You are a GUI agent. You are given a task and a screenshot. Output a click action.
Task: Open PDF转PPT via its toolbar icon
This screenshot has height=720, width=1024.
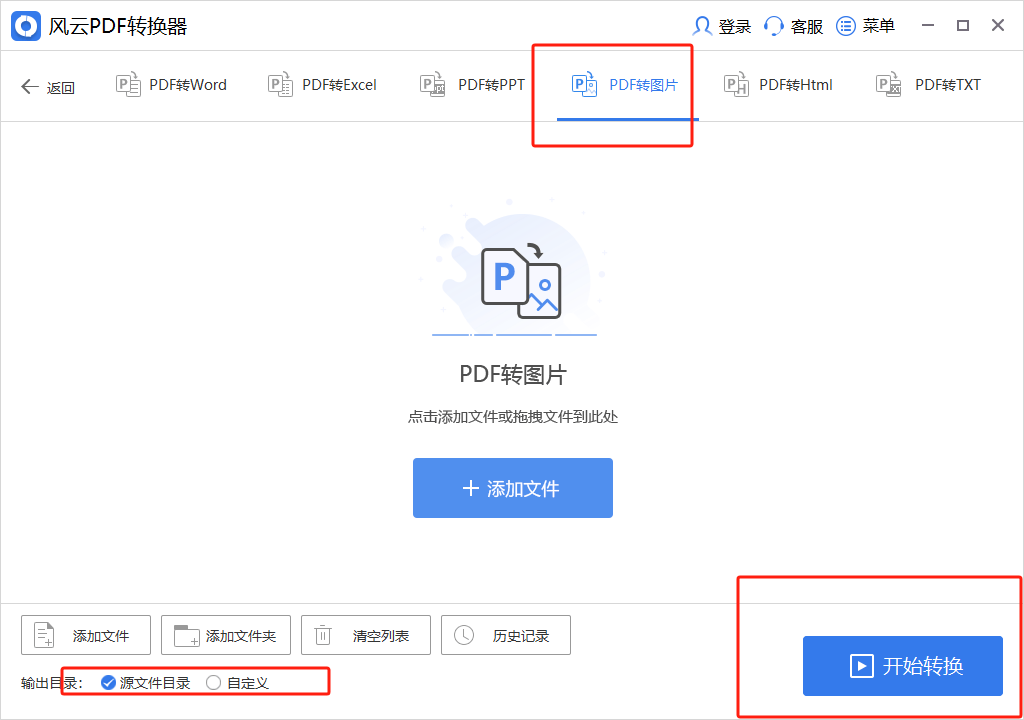(433, 85)
